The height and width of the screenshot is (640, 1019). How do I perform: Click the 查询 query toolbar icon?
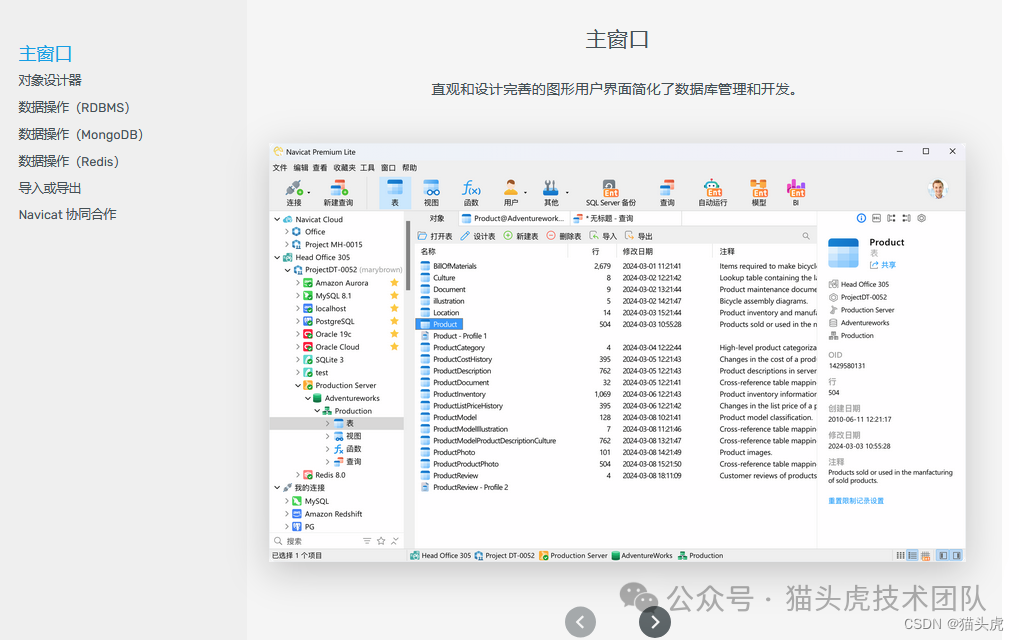point(667,193)
